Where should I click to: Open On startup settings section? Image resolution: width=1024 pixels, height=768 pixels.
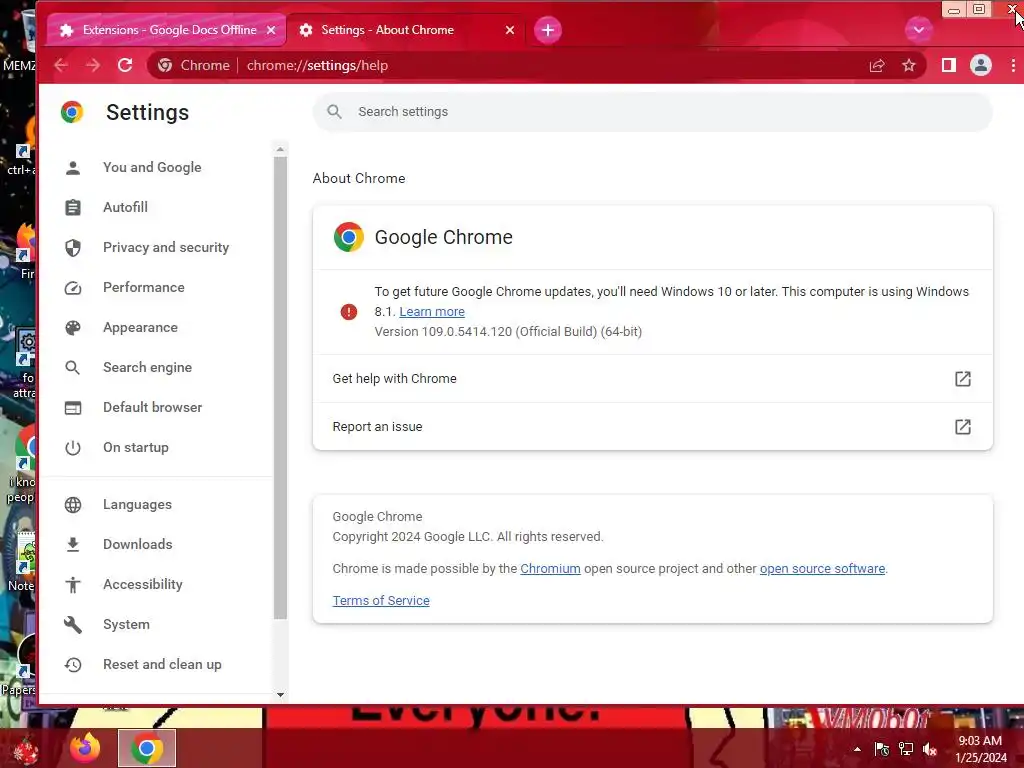click(136, 447)
